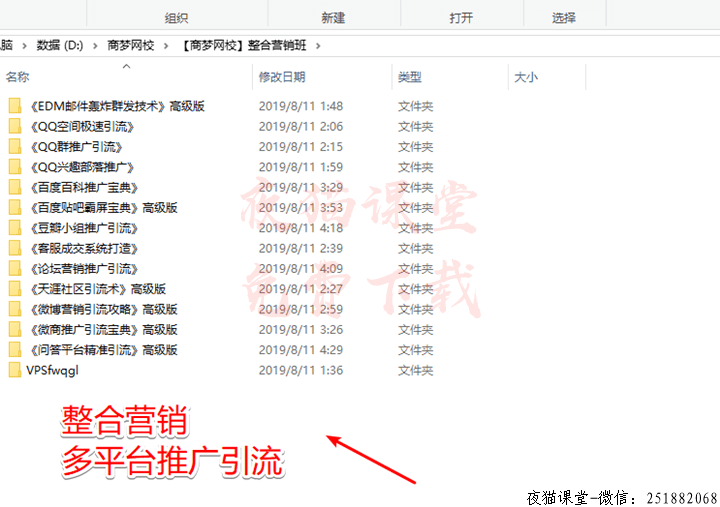This screenshot has width=720, height=507.
Task: Click date 2019/8/11 2:06 cell
Action: (x=301, y=126)
